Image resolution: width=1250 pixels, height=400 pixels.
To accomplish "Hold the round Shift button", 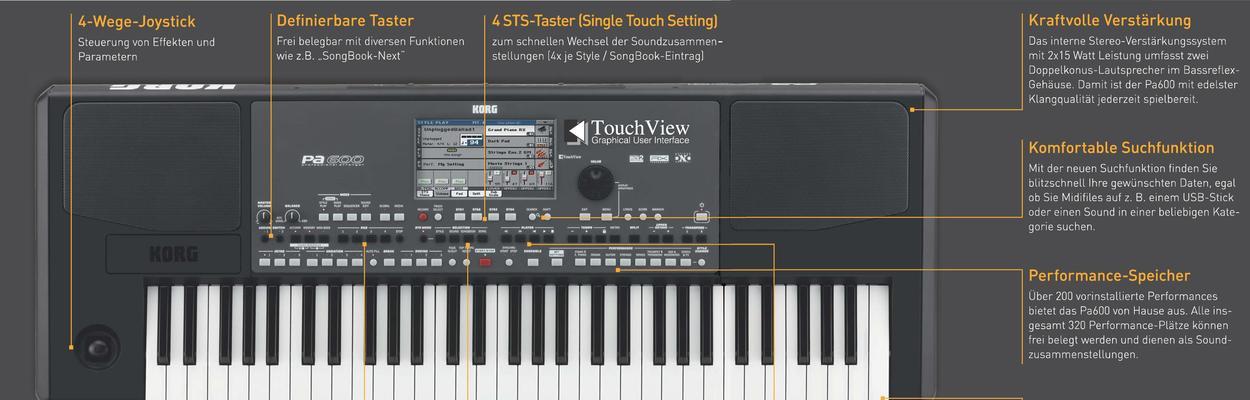I will click(547, 217).
